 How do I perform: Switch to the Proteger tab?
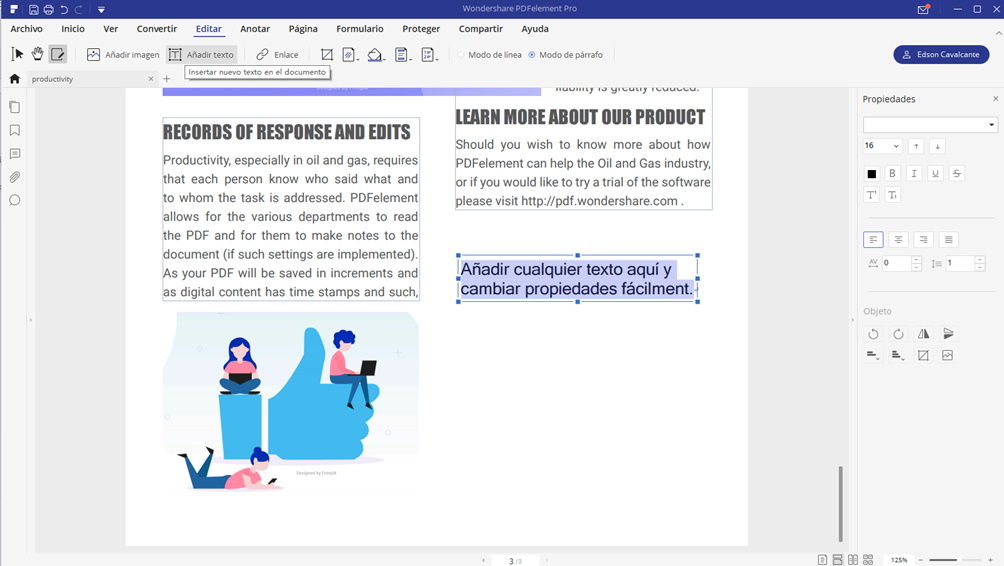coord(421,29)
